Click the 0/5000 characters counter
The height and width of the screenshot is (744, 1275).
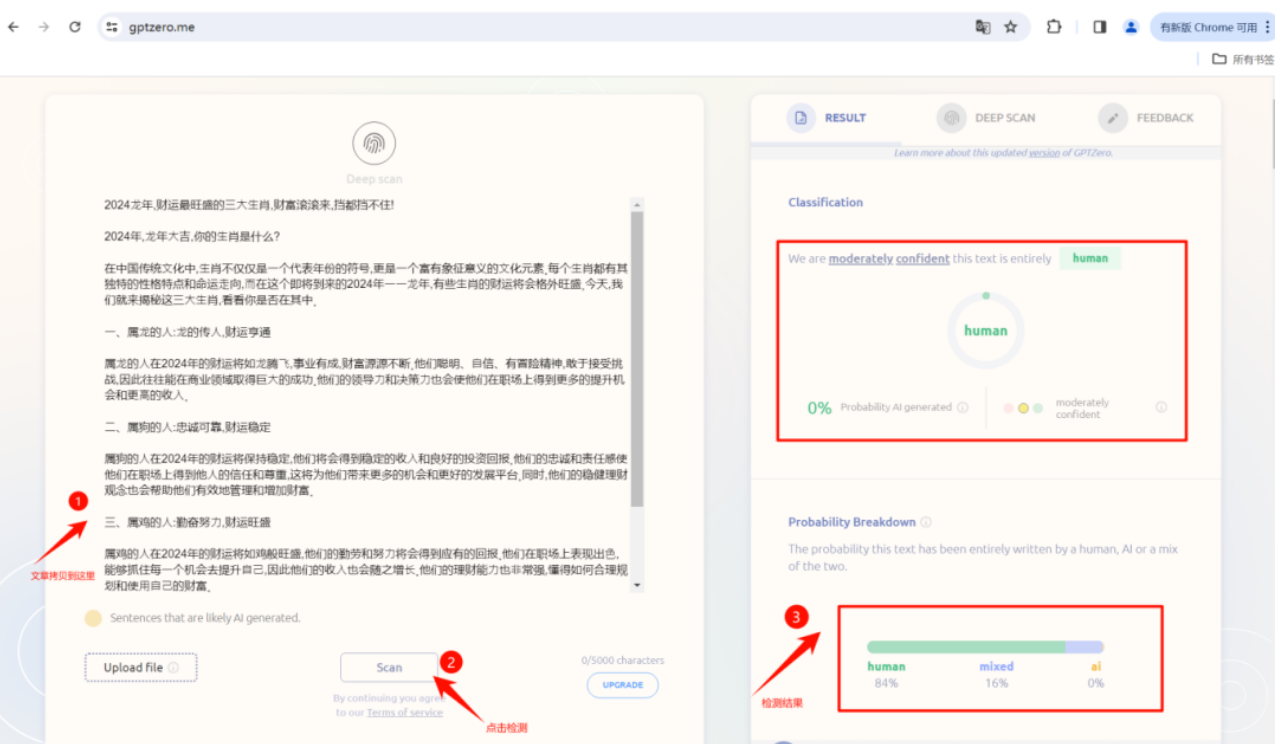pyautogui.click(x=622, y=660)
